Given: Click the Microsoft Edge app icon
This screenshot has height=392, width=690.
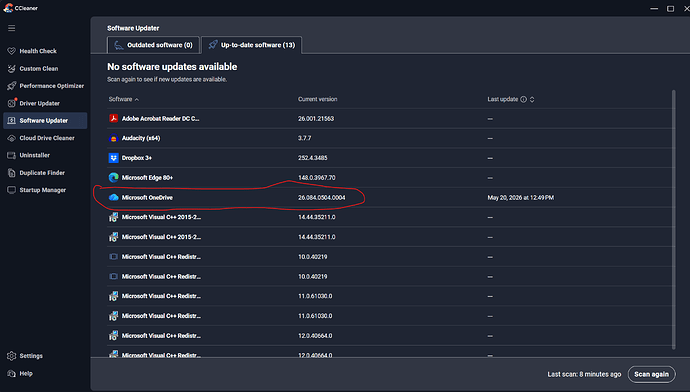Looking at the screenshot, I should pos(114,177).
